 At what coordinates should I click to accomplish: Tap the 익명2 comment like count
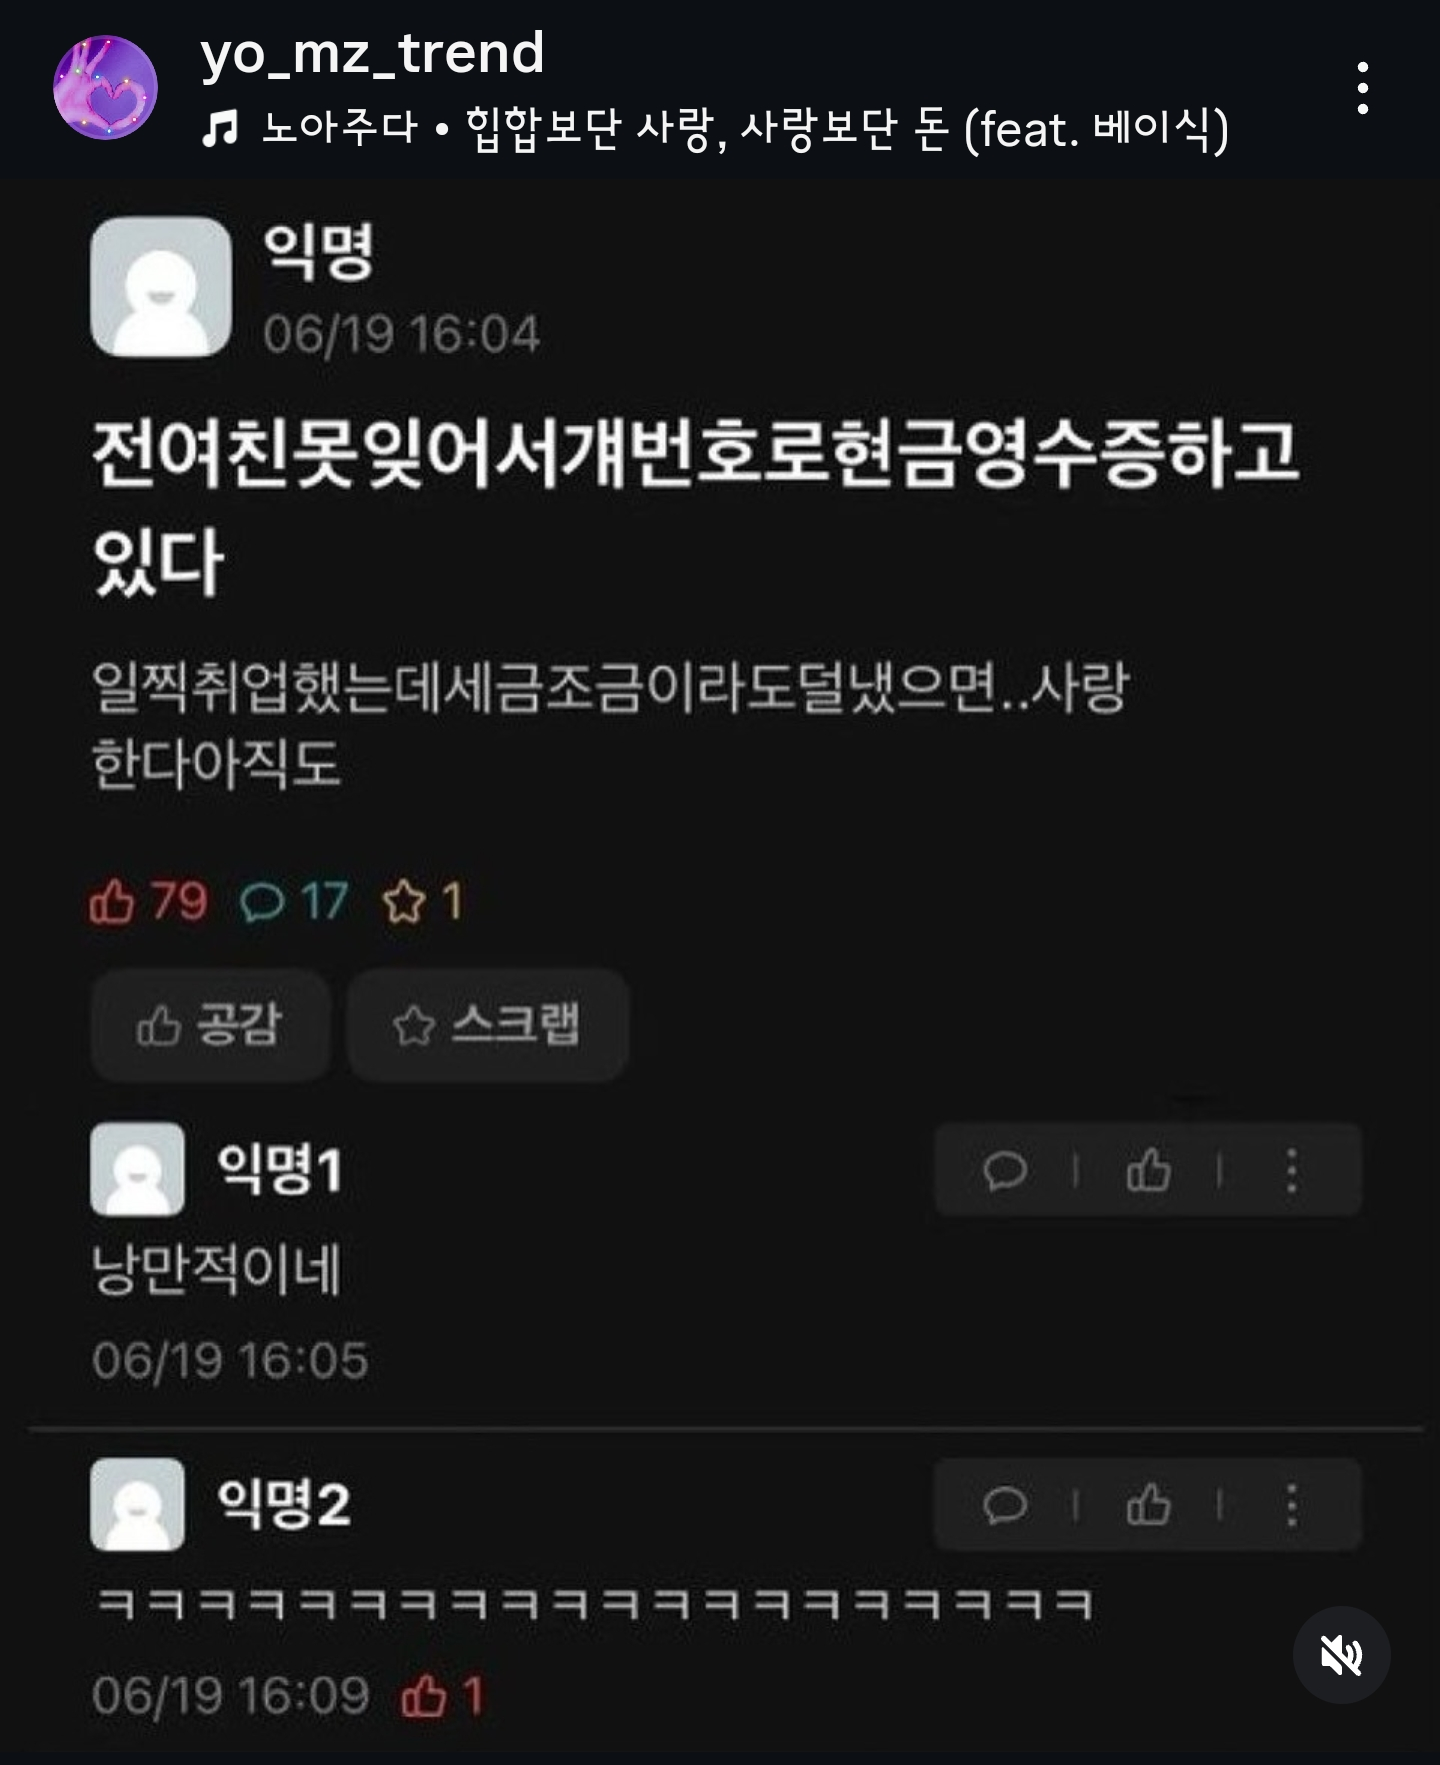click(442, 1696)
